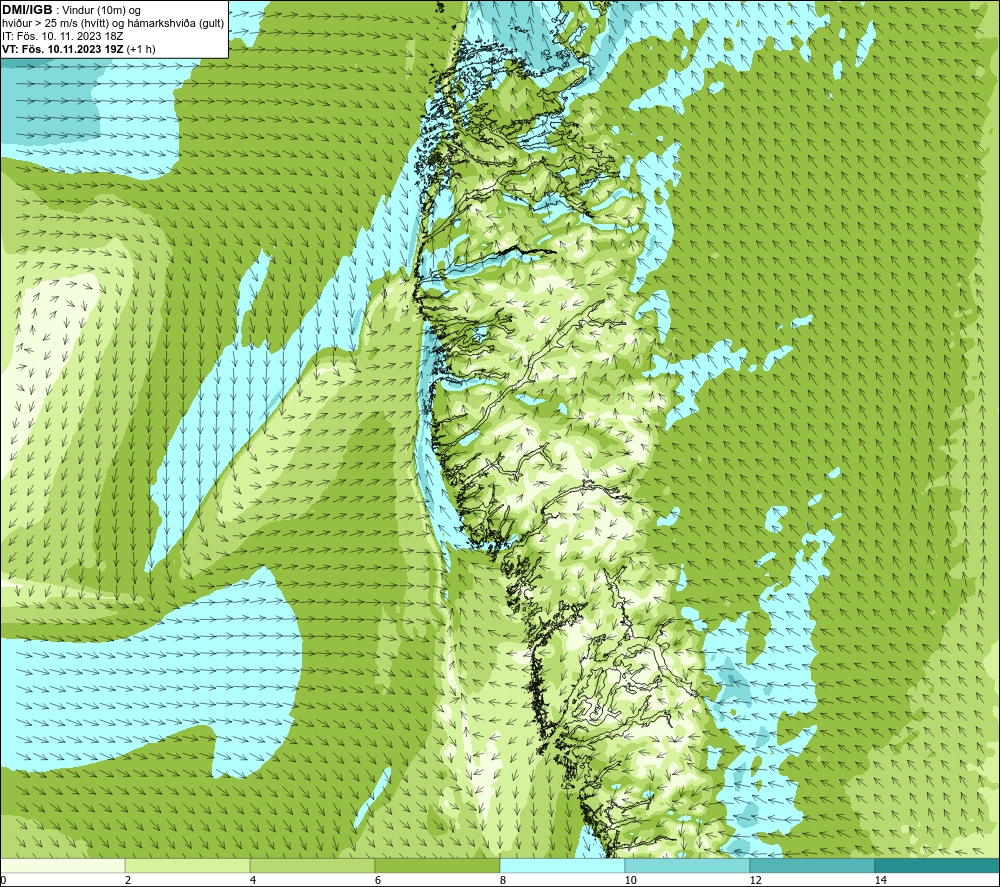Click the 'Vindur (10m) og' text
The image size is (1000, 887).
coord(102,11)
